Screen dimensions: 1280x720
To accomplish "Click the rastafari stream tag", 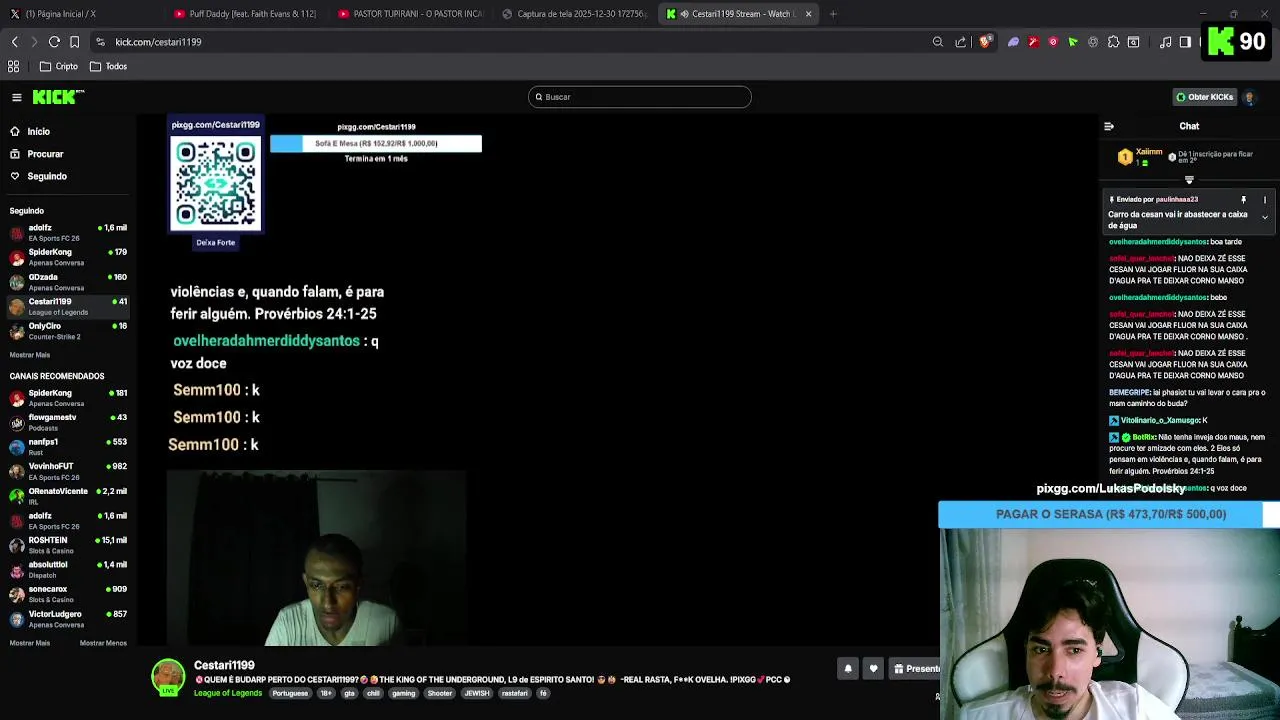I will [x=514, y=693].
